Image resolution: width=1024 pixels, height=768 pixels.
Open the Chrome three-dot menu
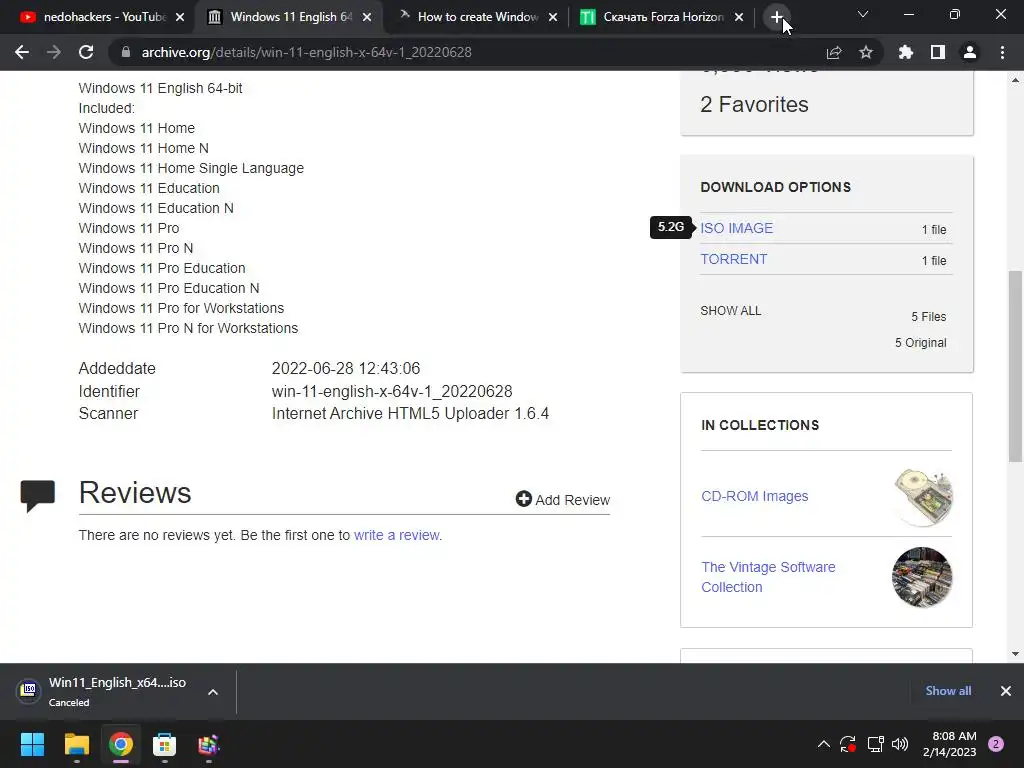pyautogui.click(x=1002, y=52)
